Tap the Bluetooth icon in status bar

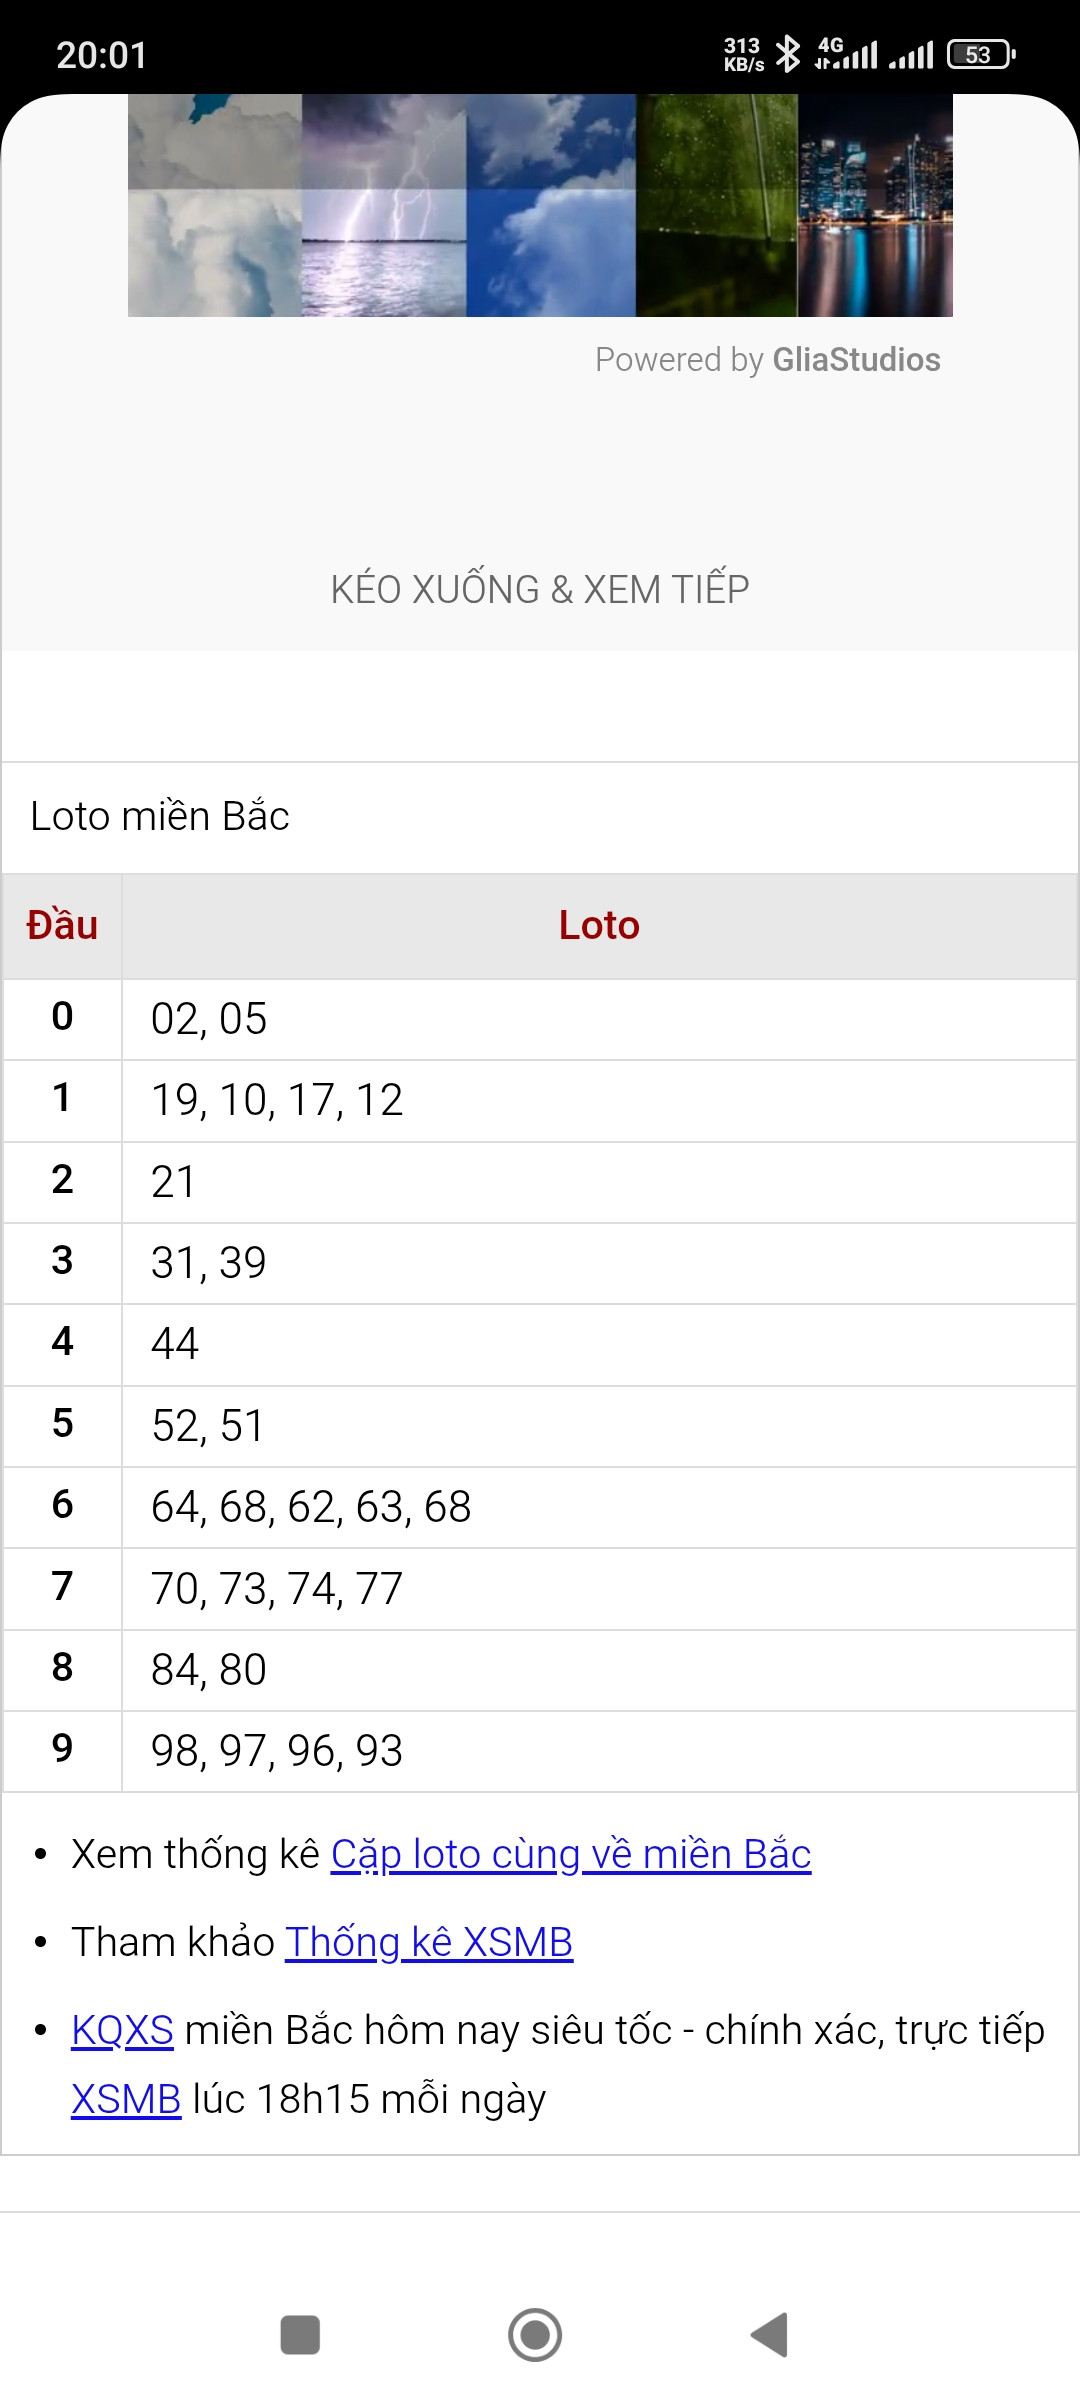point(788,54)
